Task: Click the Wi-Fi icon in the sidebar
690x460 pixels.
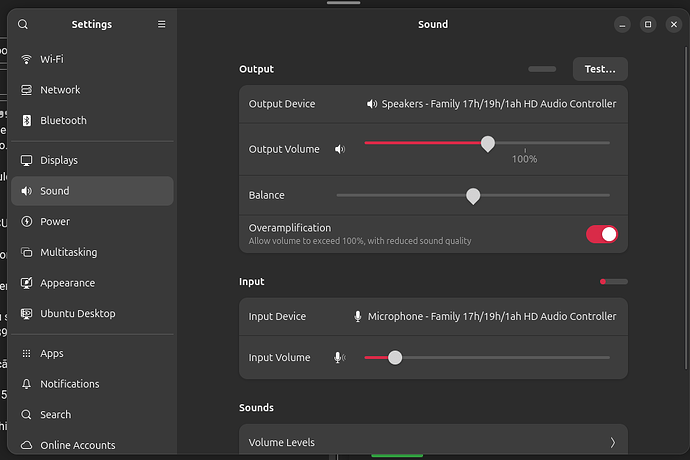Action: [26, 59]
